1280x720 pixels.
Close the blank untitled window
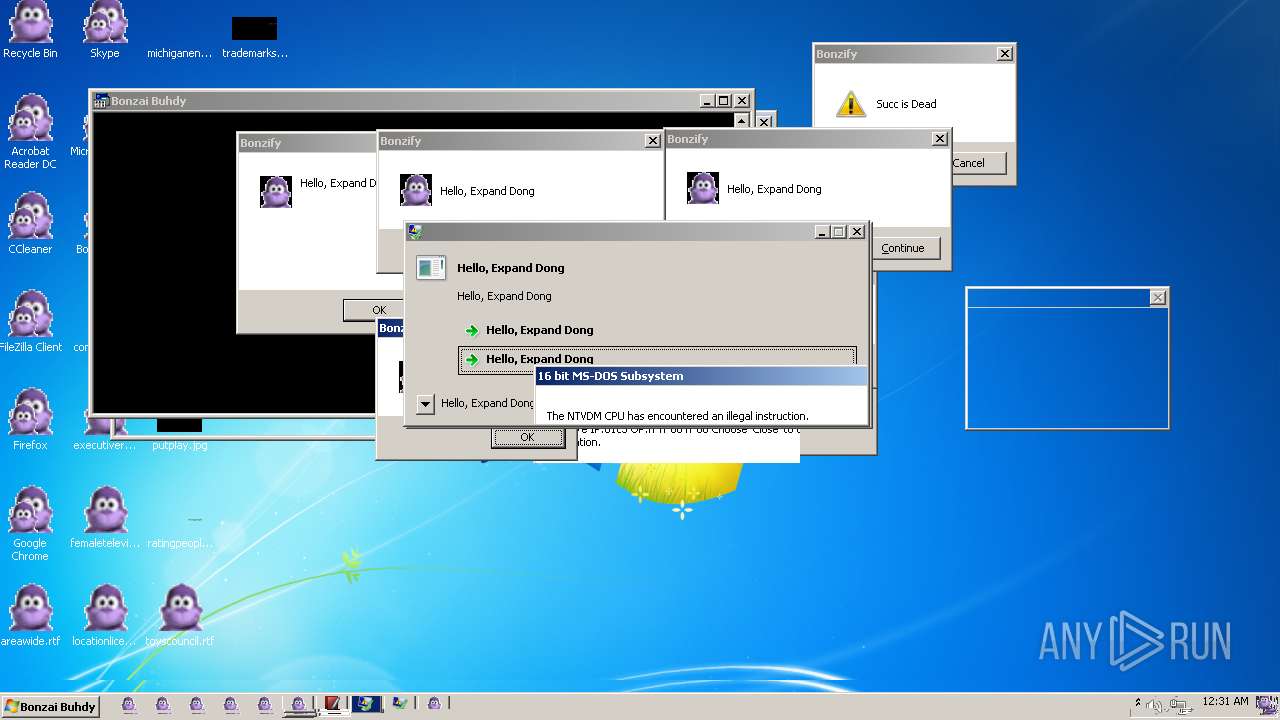[x=1157, y=297]
